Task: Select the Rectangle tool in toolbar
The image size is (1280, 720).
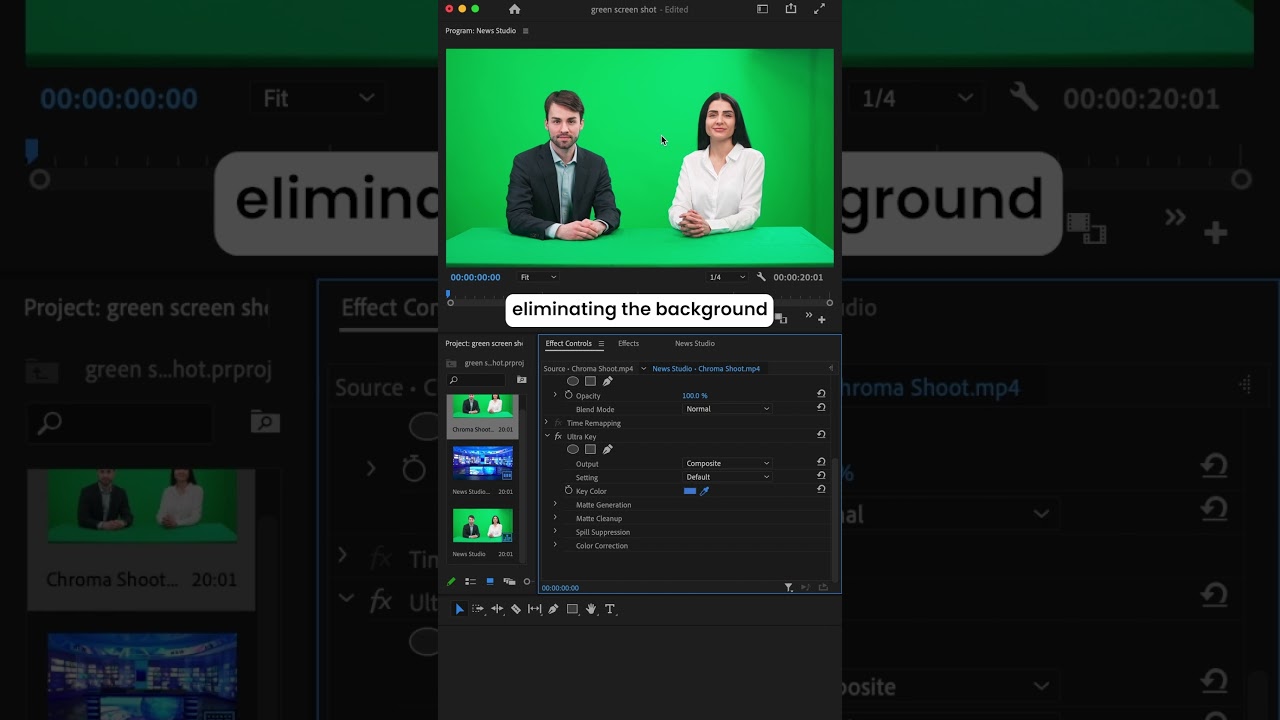Action: [x=572, y=609]
